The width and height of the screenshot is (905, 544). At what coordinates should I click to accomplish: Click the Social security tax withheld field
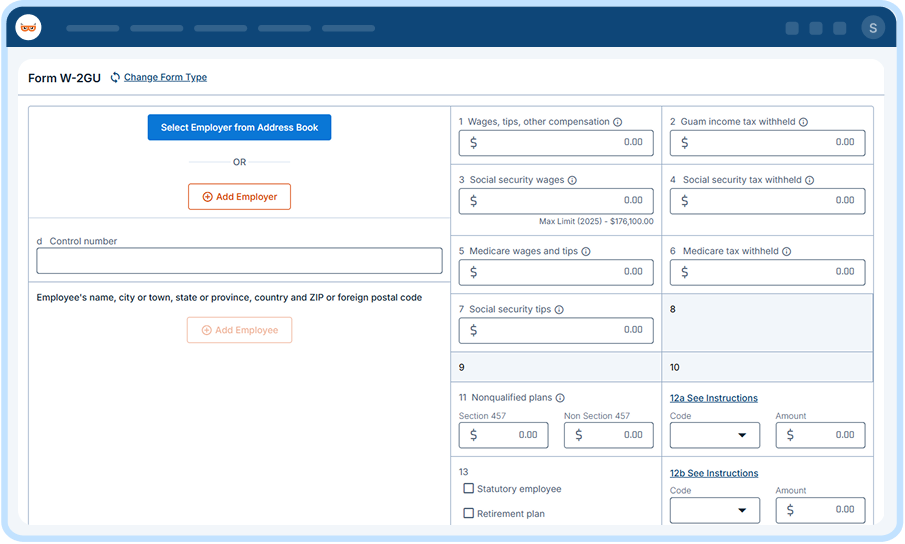(x=768, y=201)
